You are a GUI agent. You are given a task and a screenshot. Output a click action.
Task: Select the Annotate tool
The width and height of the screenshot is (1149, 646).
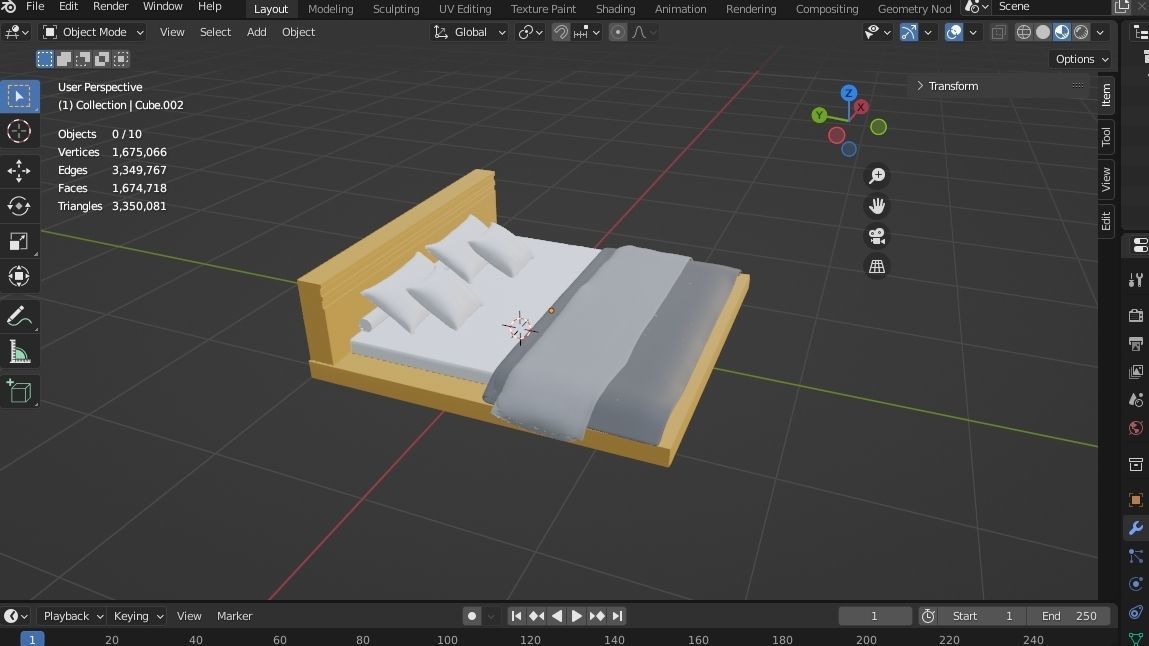pos(19,316)
